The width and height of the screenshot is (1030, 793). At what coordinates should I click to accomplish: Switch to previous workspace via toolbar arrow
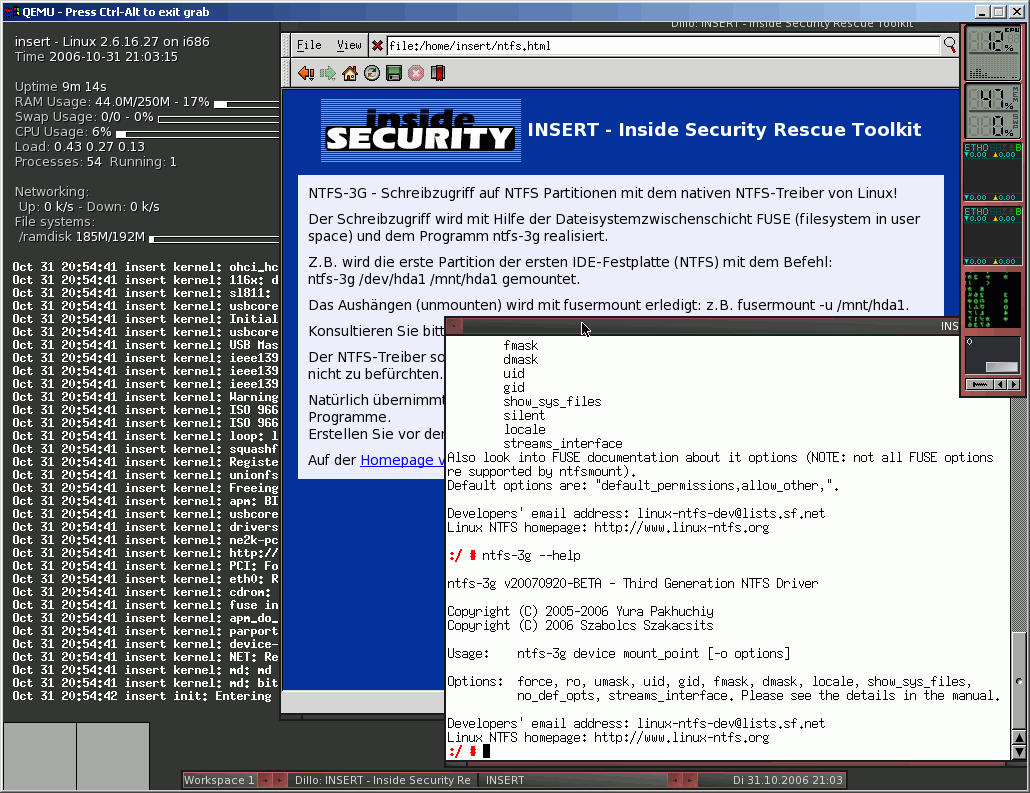(265, 780)
